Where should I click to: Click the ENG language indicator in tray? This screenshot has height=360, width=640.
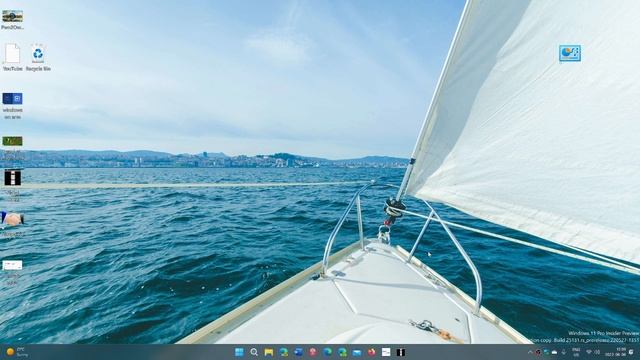[576, 352]
